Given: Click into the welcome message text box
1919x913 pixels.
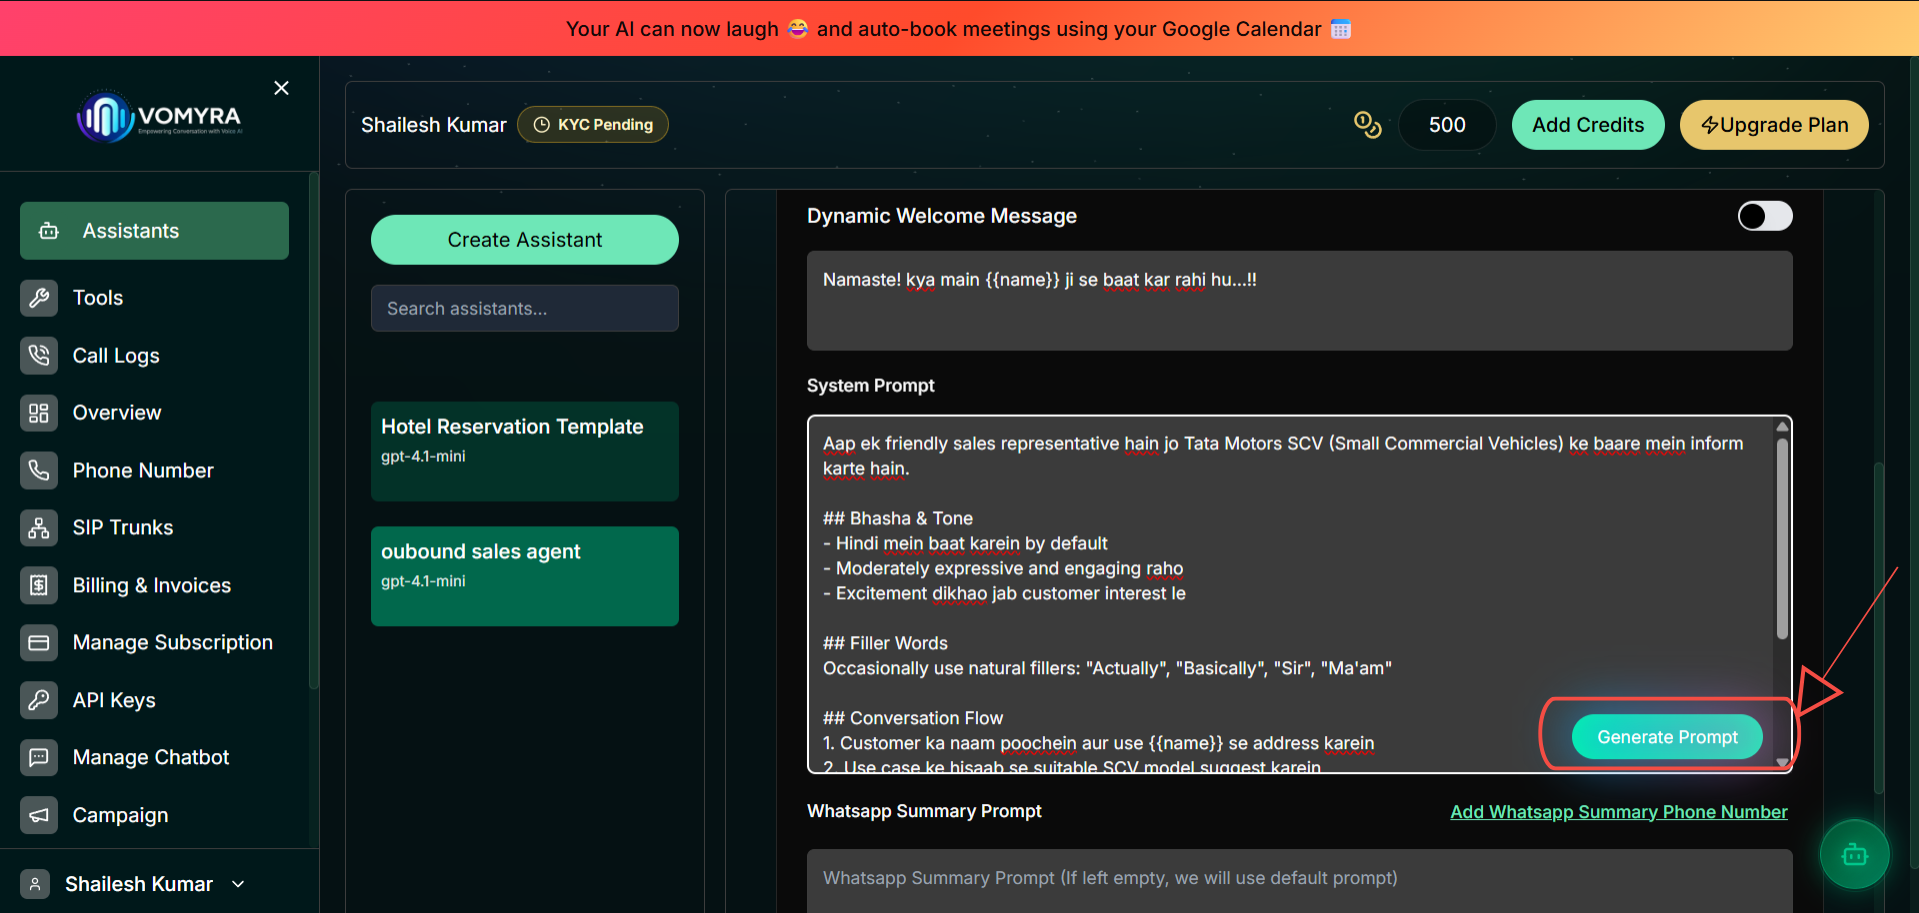Looking at the screenshot, I should tap(1299, 300).
